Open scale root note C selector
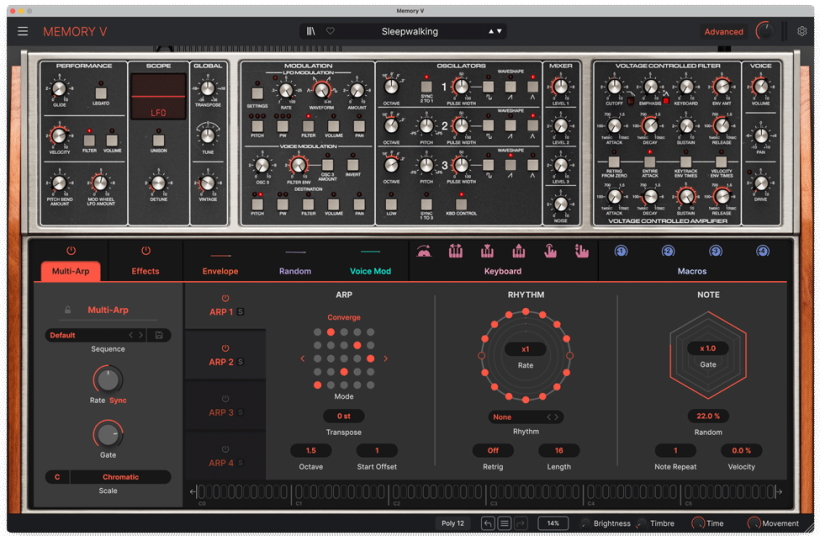Screen dimensions: 820x536 click(x=57, y=477)
